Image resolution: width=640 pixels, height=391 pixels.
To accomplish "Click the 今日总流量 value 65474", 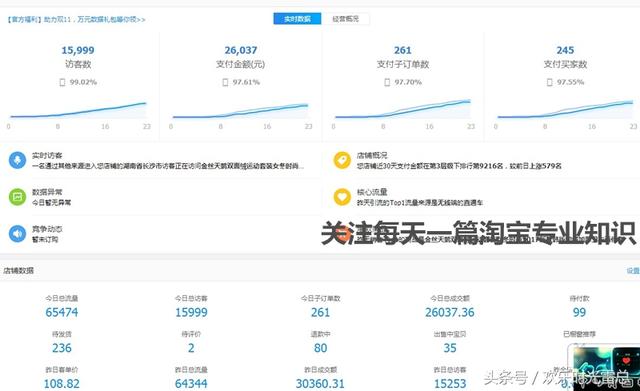I will [x=62, y=313].
